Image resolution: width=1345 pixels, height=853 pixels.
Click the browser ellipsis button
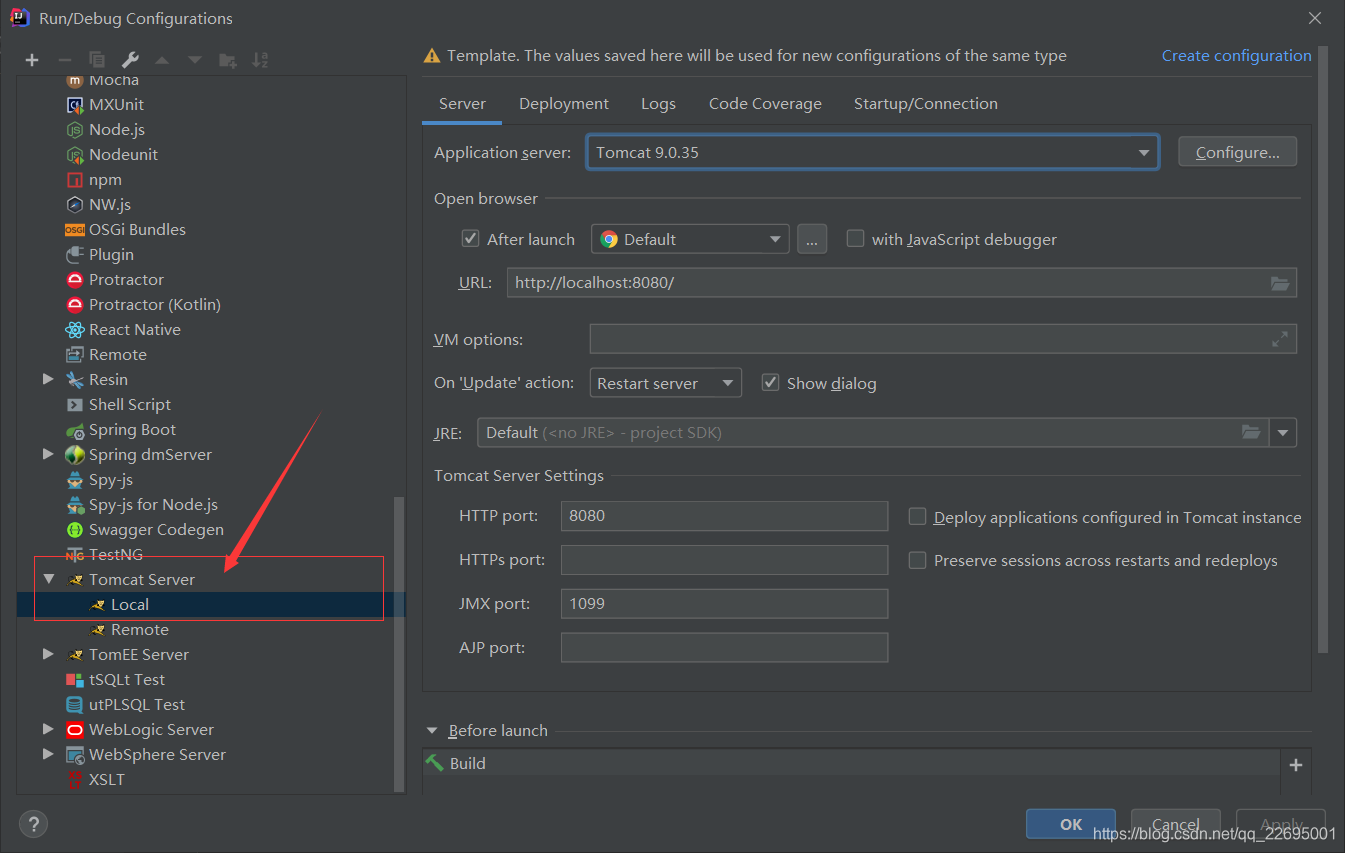812,239
